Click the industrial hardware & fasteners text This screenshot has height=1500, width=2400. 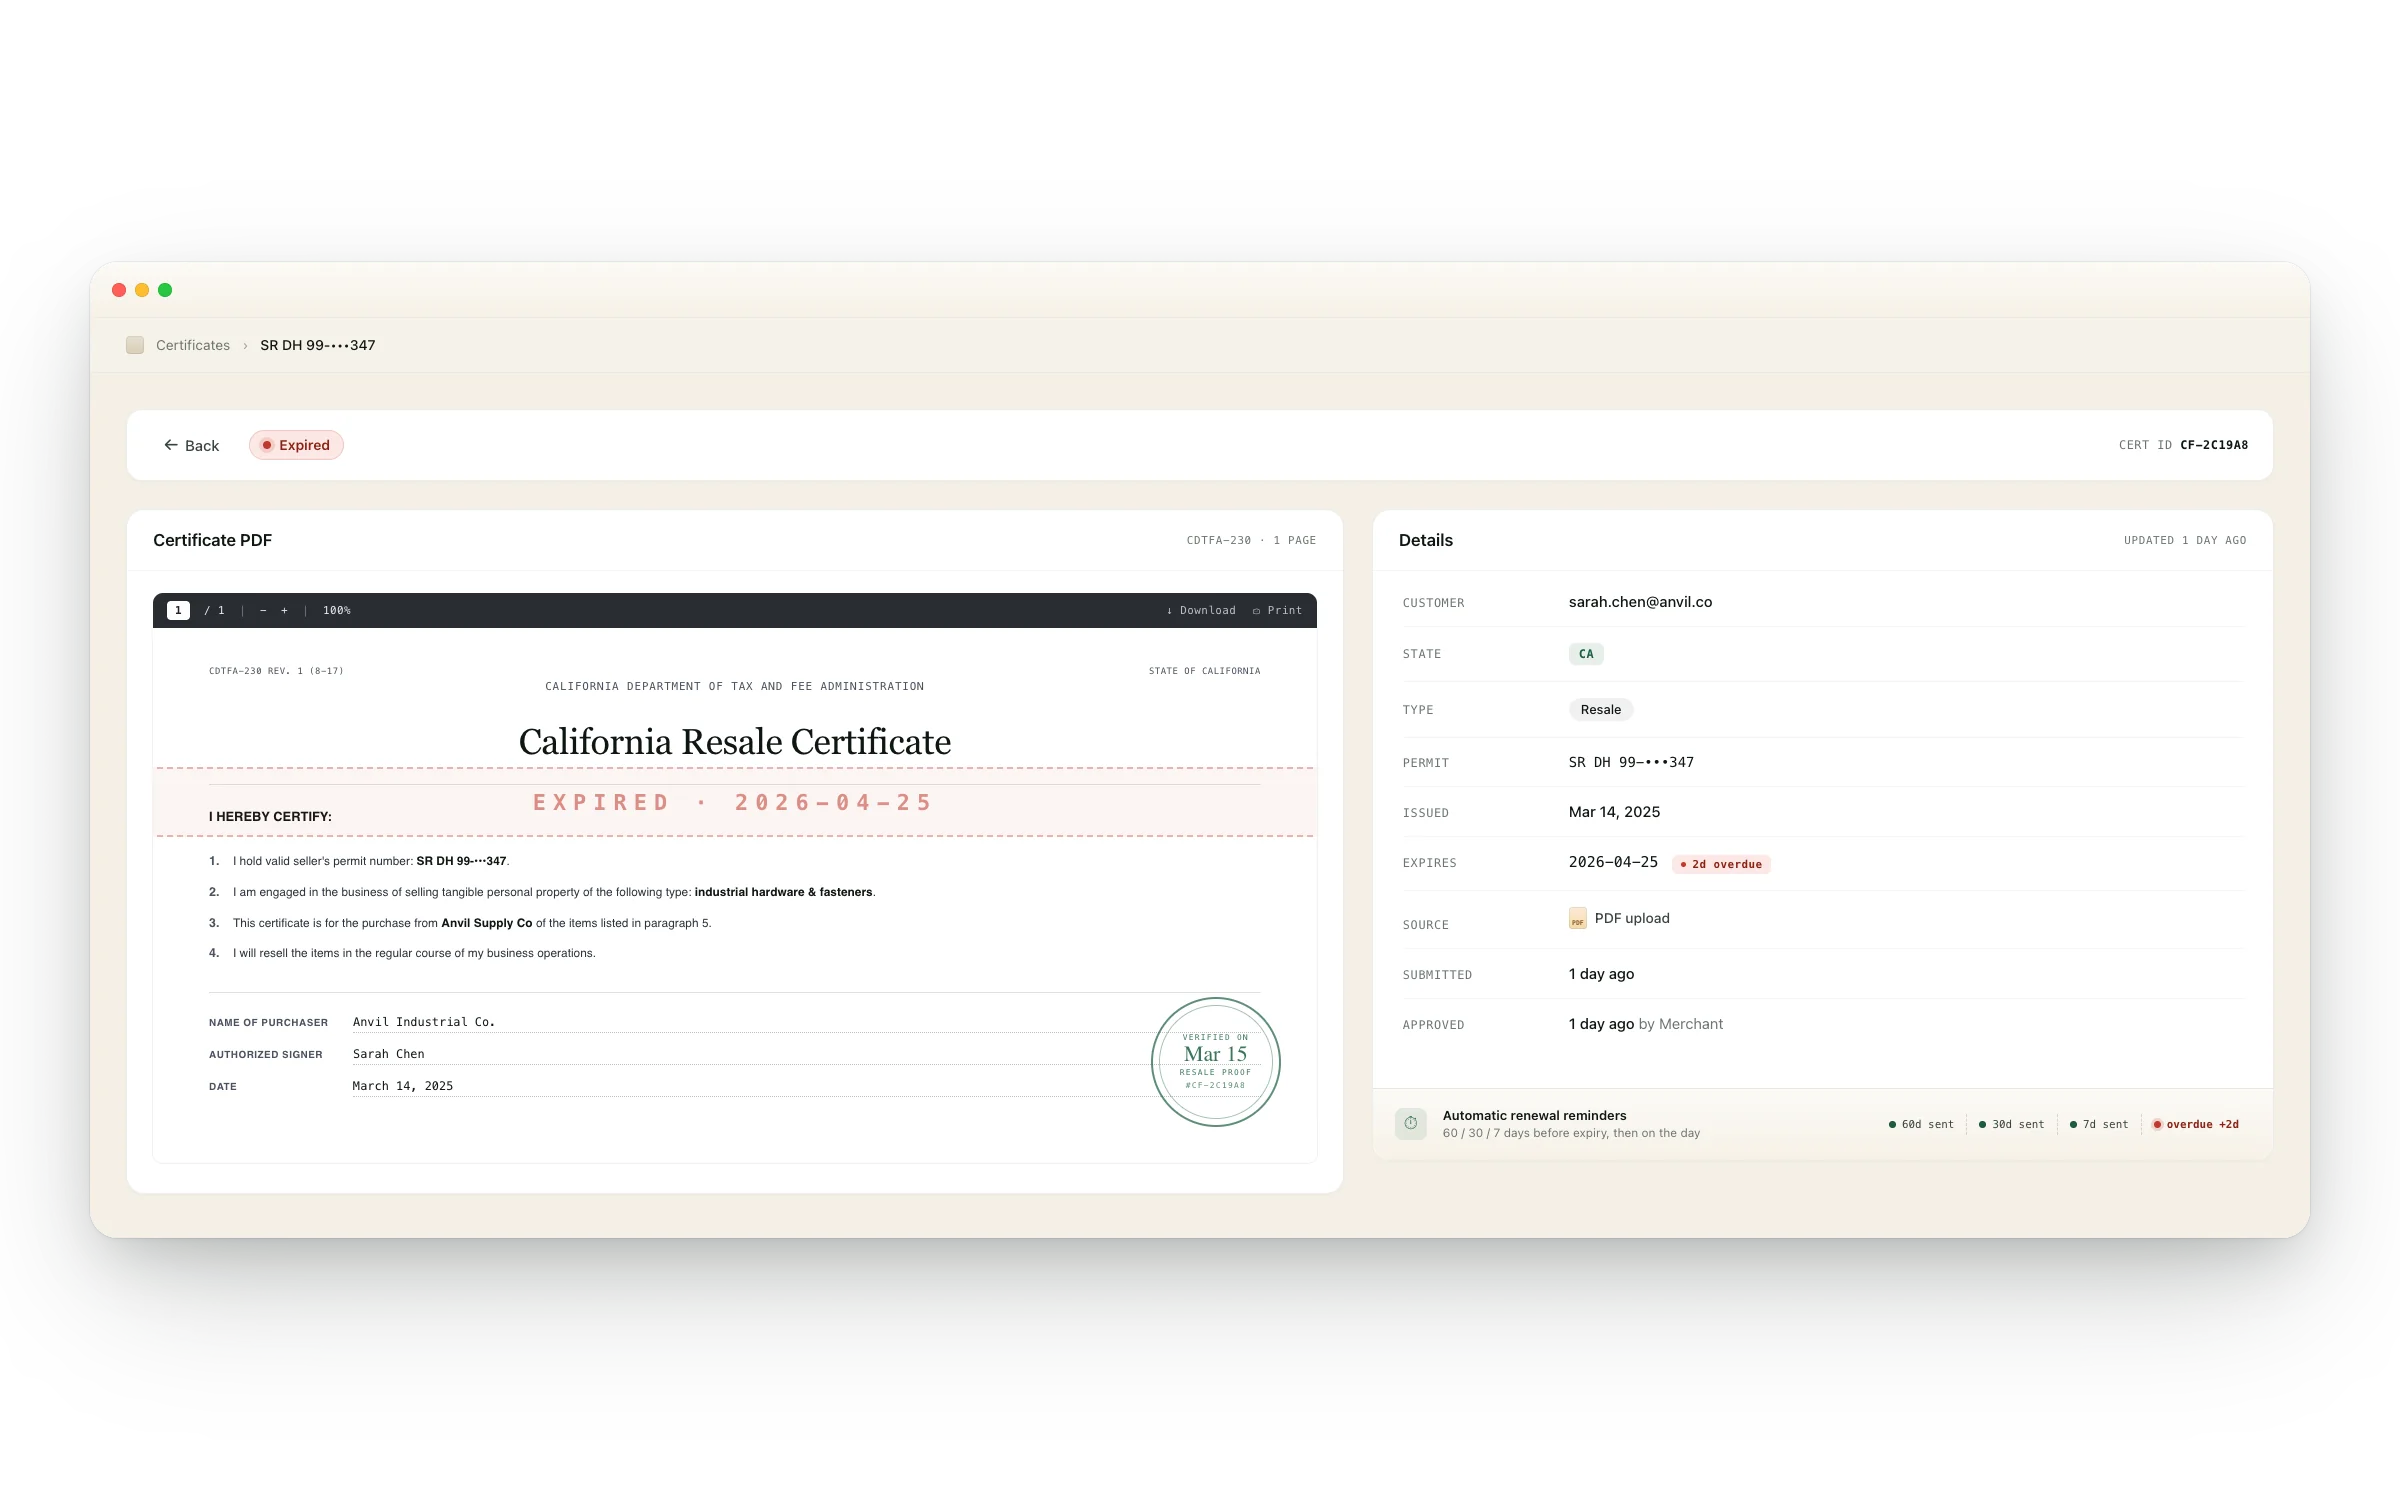(784, 892)
